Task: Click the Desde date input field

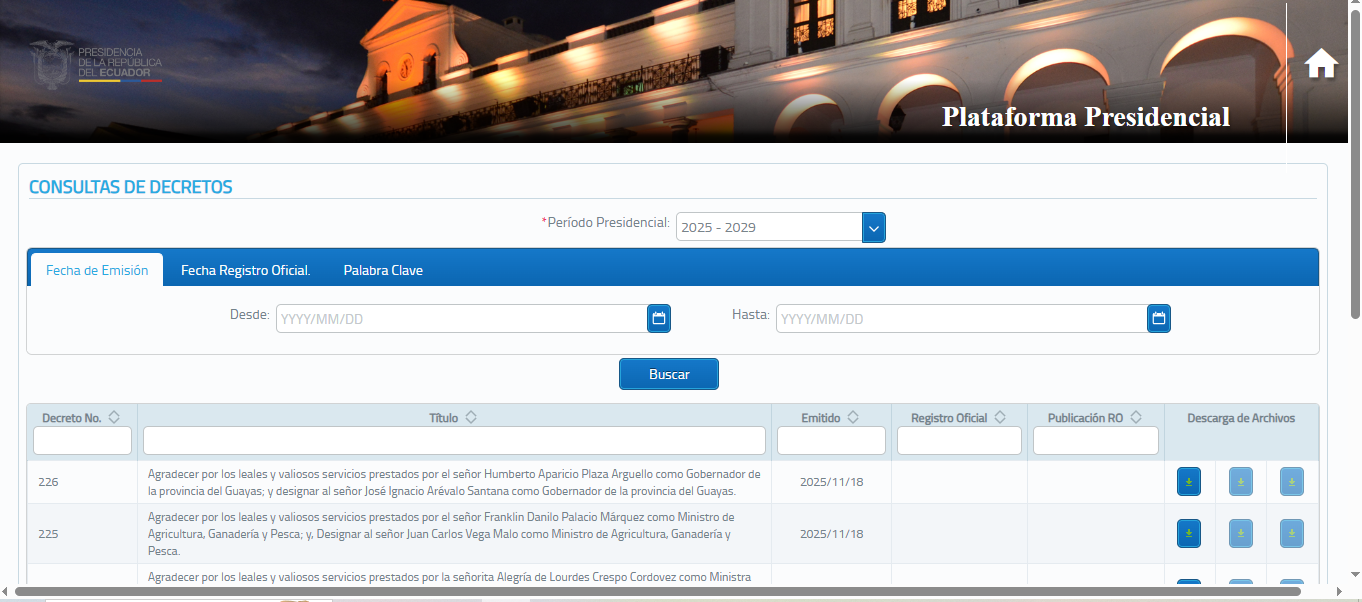Action: tap(461, 319)
